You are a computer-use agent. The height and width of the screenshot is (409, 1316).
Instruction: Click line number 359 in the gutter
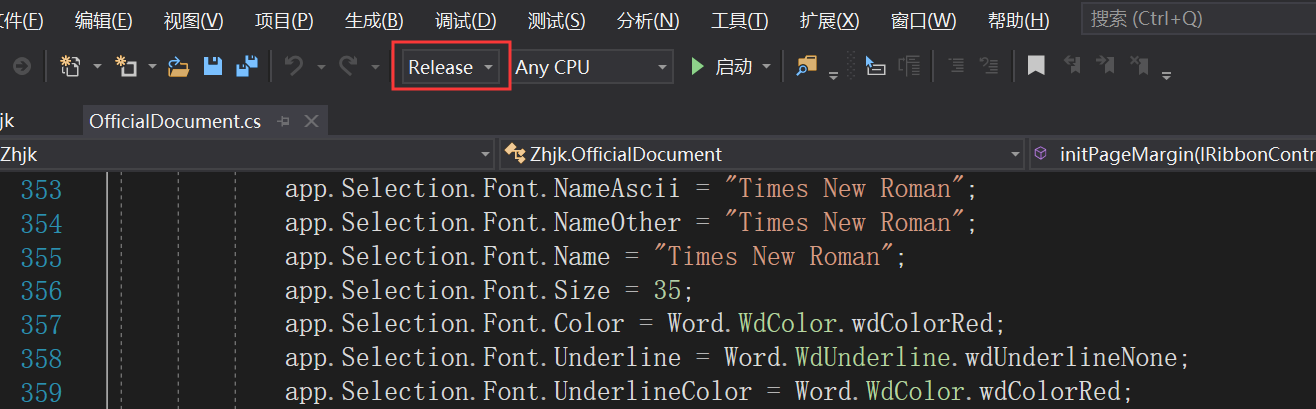[41, 392]
